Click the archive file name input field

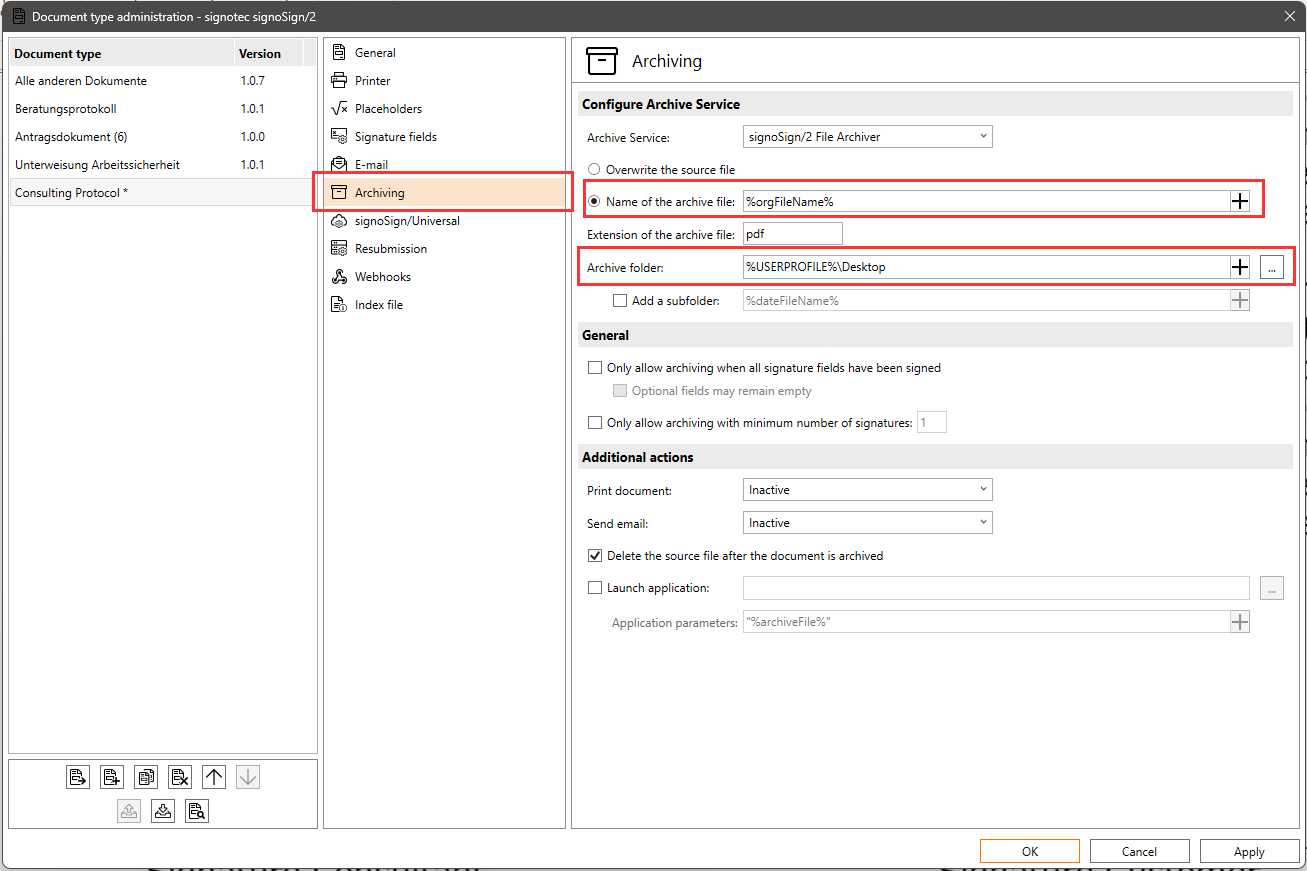coord(986,201)
